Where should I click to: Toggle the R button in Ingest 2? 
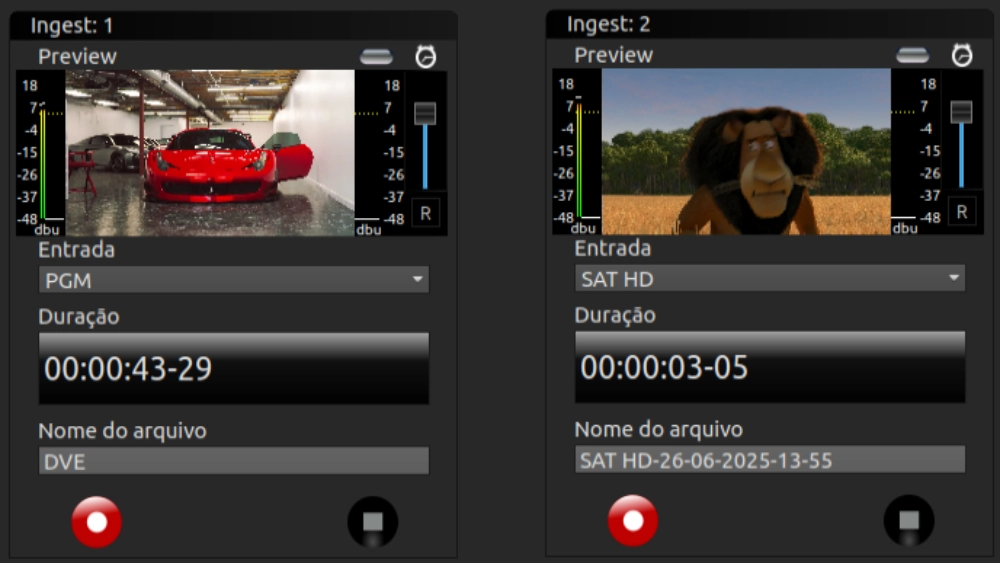click(x=962, y=212)
